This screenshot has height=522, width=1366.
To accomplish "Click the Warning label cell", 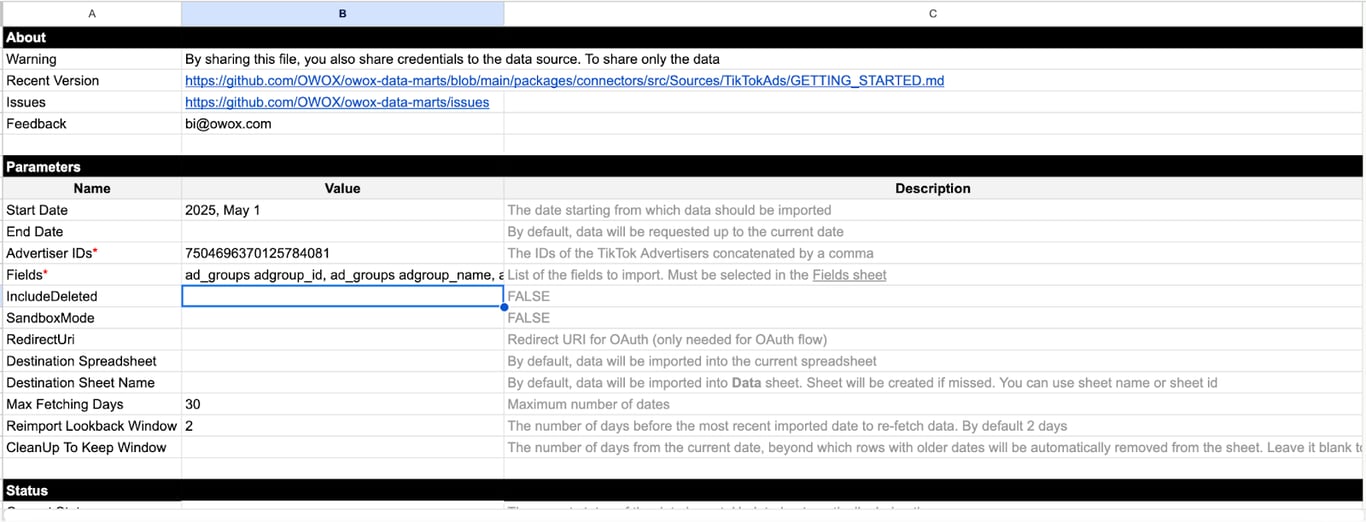I will point(92,59).
